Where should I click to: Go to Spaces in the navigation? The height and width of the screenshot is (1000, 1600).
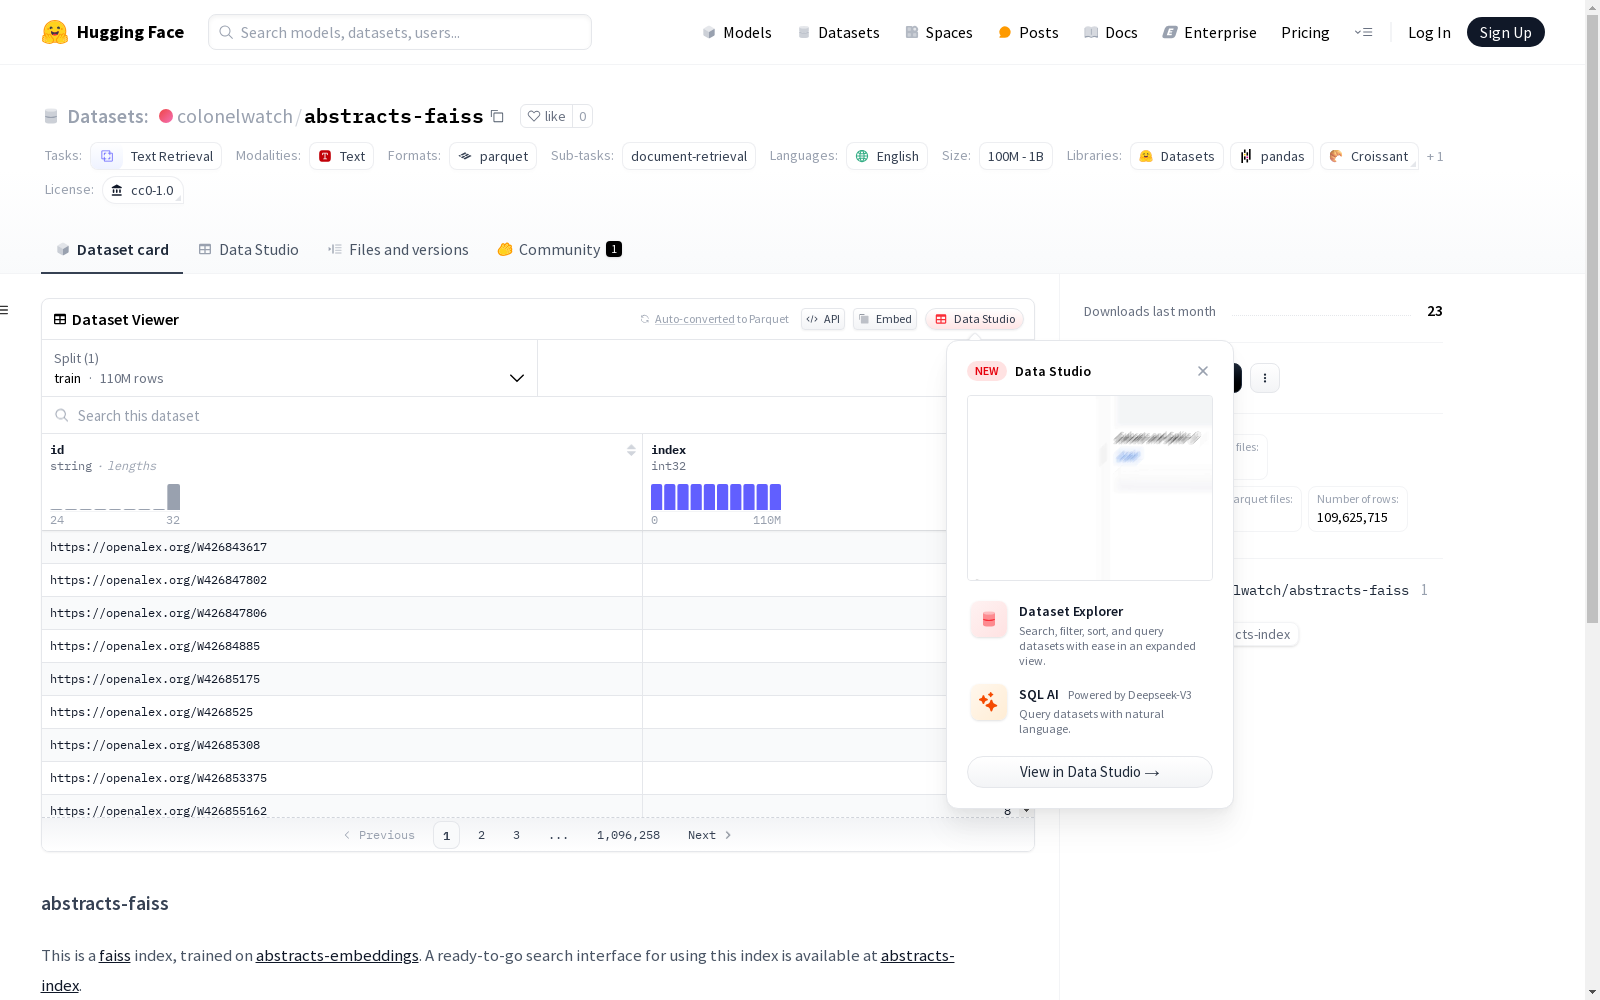tap(939, 32)
